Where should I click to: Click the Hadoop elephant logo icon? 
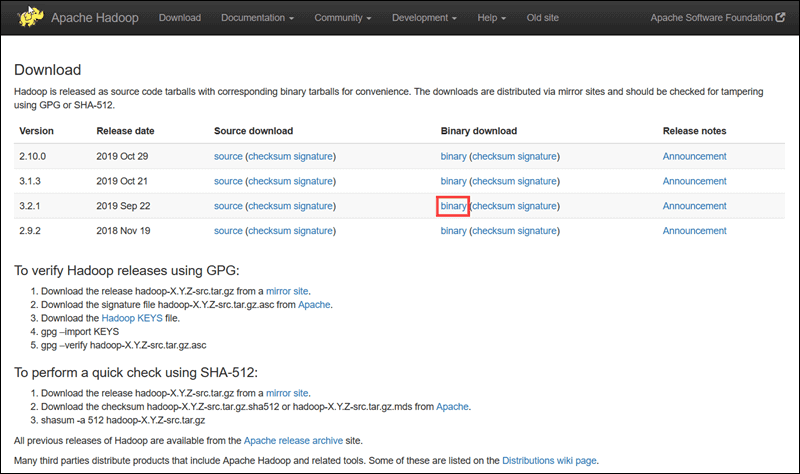coord(30,17)
